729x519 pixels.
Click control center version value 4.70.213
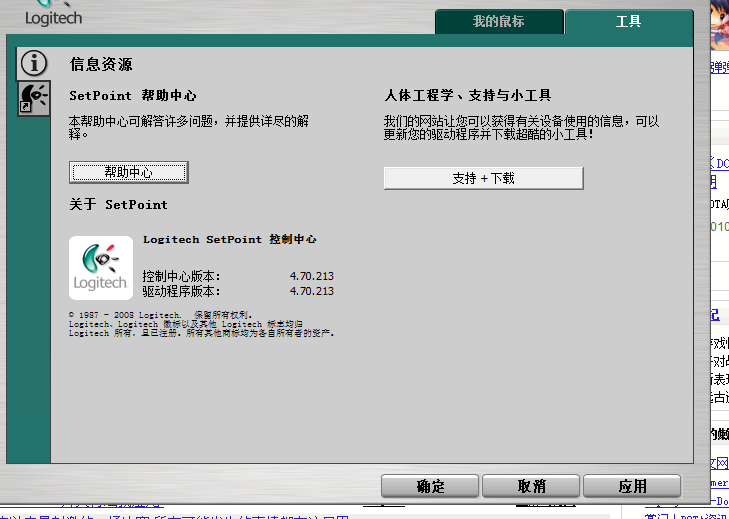pos(312,276)
